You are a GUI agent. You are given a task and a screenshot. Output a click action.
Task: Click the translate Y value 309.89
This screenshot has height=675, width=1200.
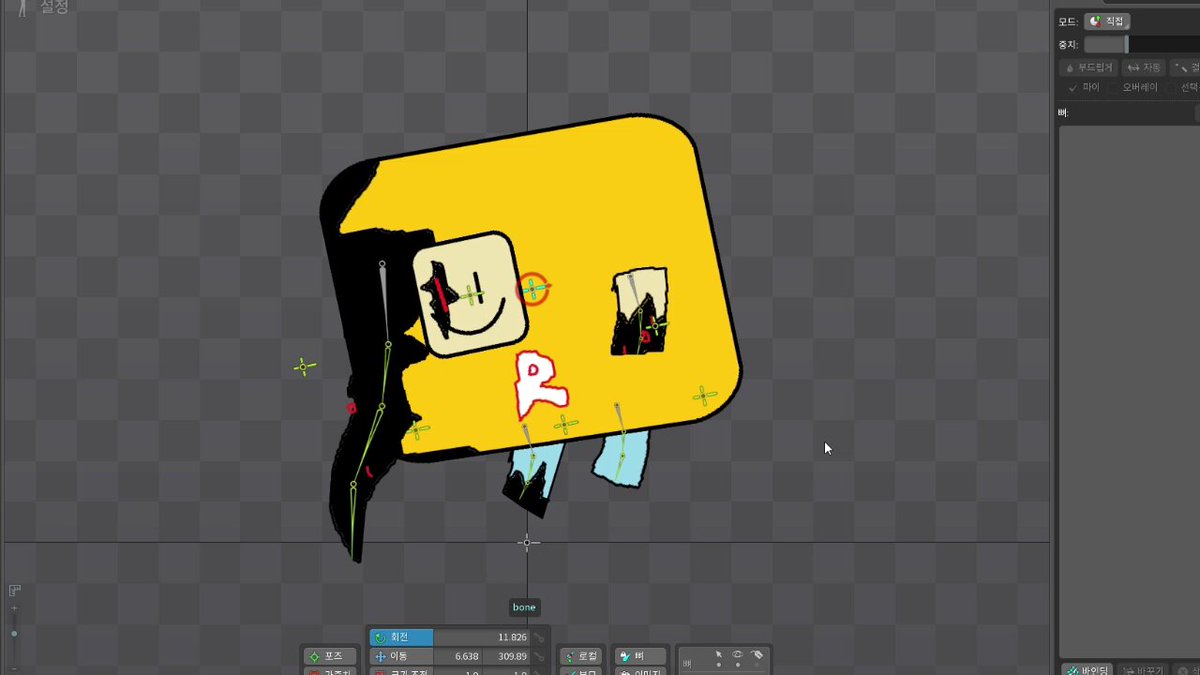click(506, 656)
